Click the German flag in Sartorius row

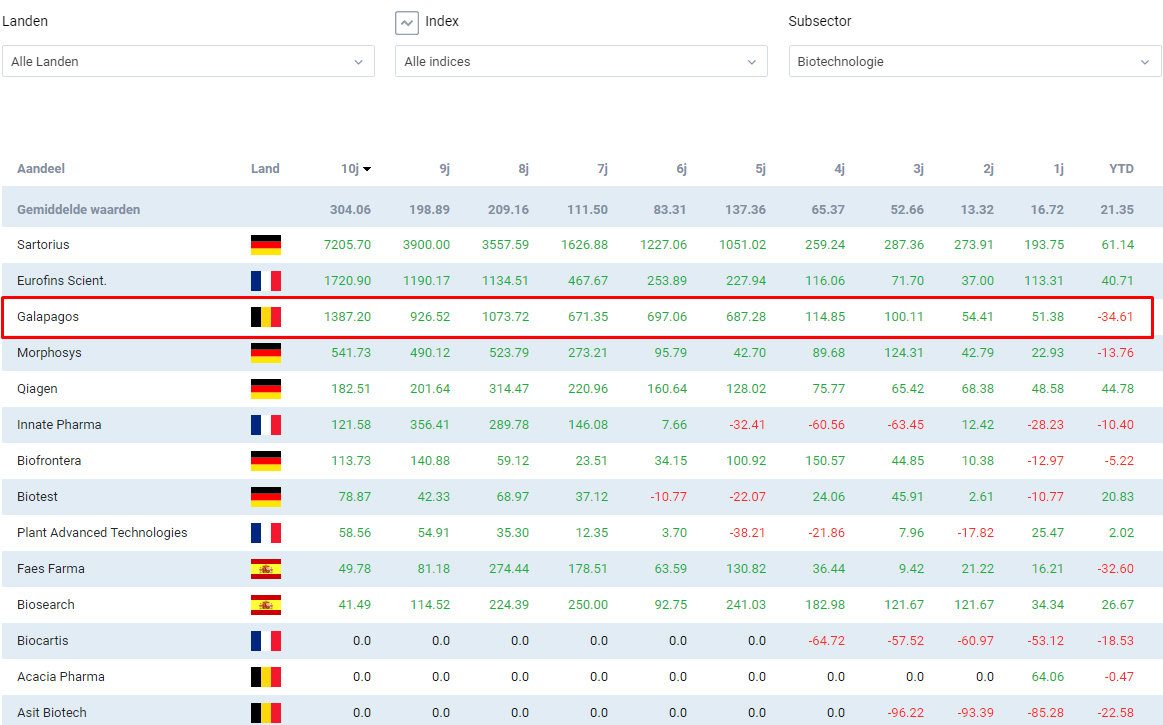[266, 245]
